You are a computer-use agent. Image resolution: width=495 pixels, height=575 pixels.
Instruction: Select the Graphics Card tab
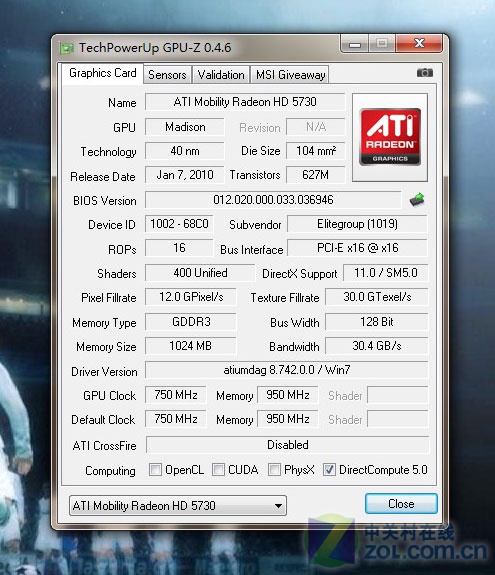(102, 73)
